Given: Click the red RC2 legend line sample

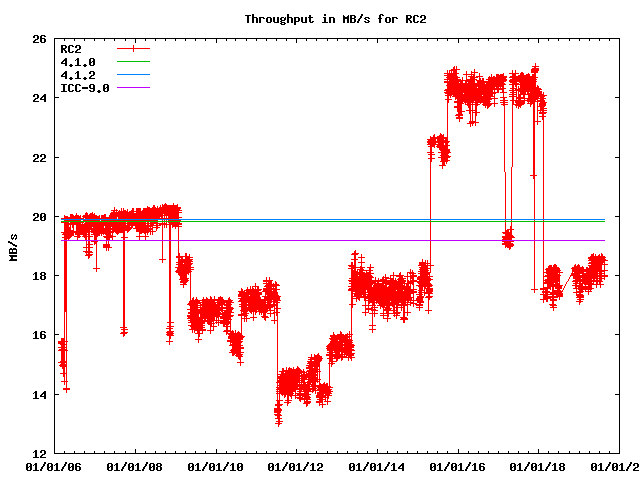Looking at the screenshot, I should tap(133, 49).
